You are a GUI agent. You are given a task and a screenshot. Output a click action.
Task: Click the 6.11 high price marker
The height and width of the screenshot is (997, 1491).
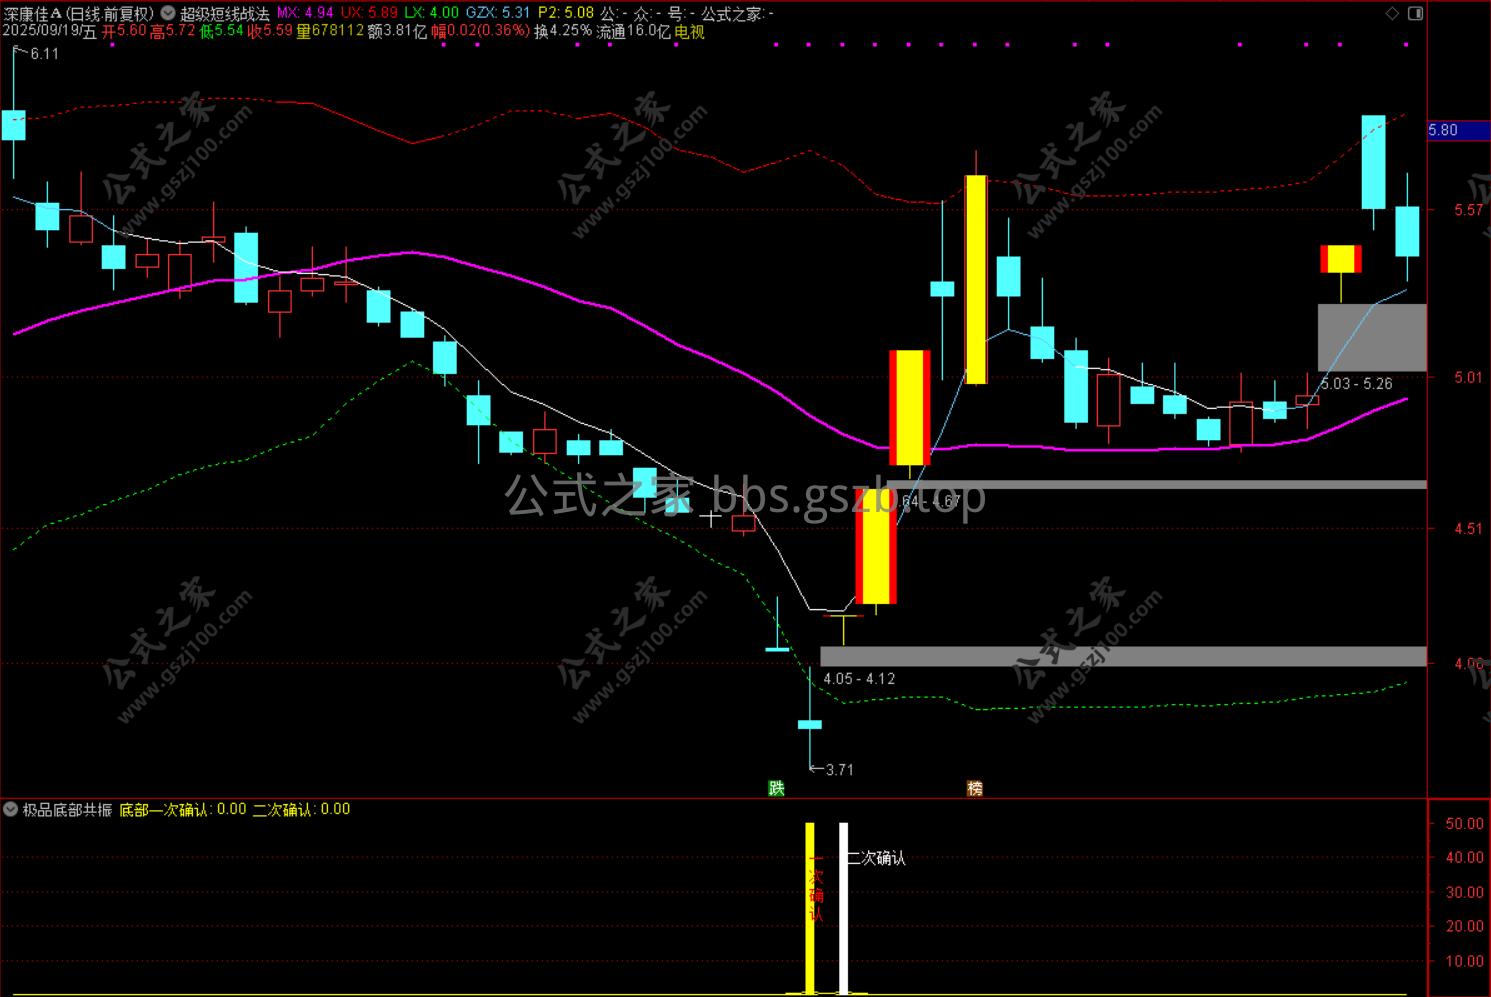click(38, 54)
